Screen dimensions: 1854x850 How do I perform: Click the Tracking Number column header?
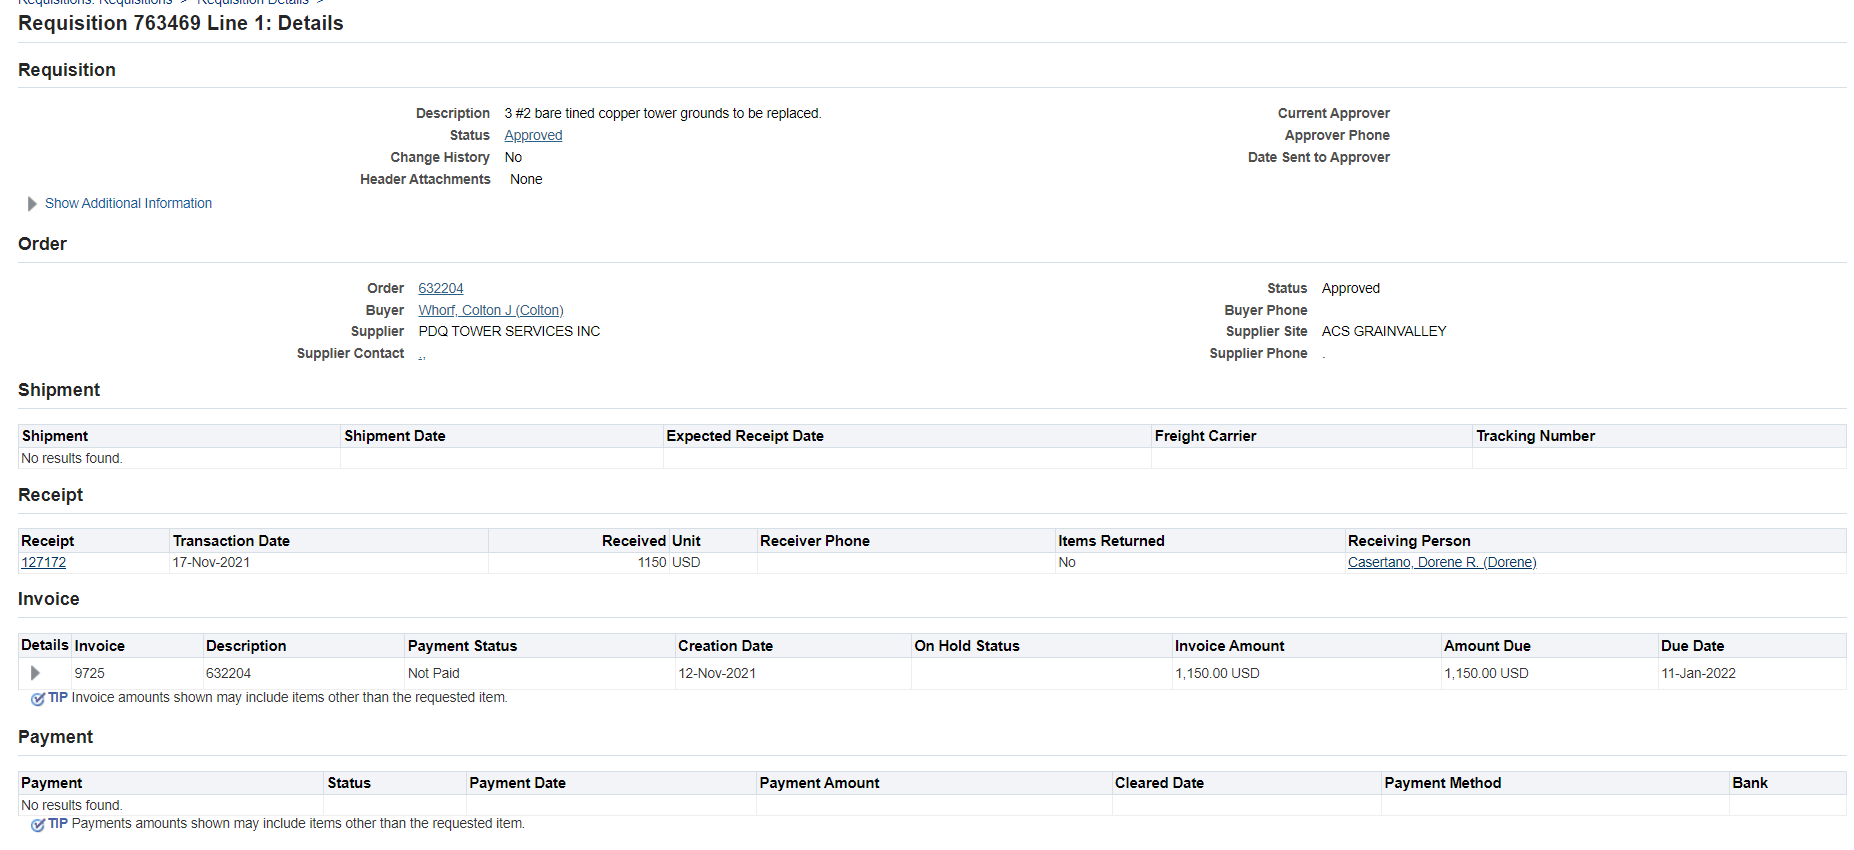[x=1535, y=436]
